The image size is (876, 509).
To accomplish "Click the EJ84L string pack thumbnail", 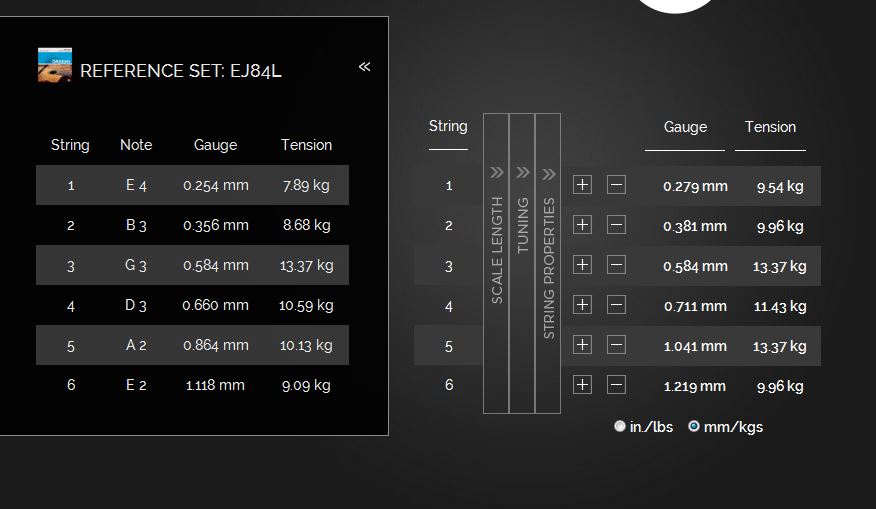I will [55, 65].
